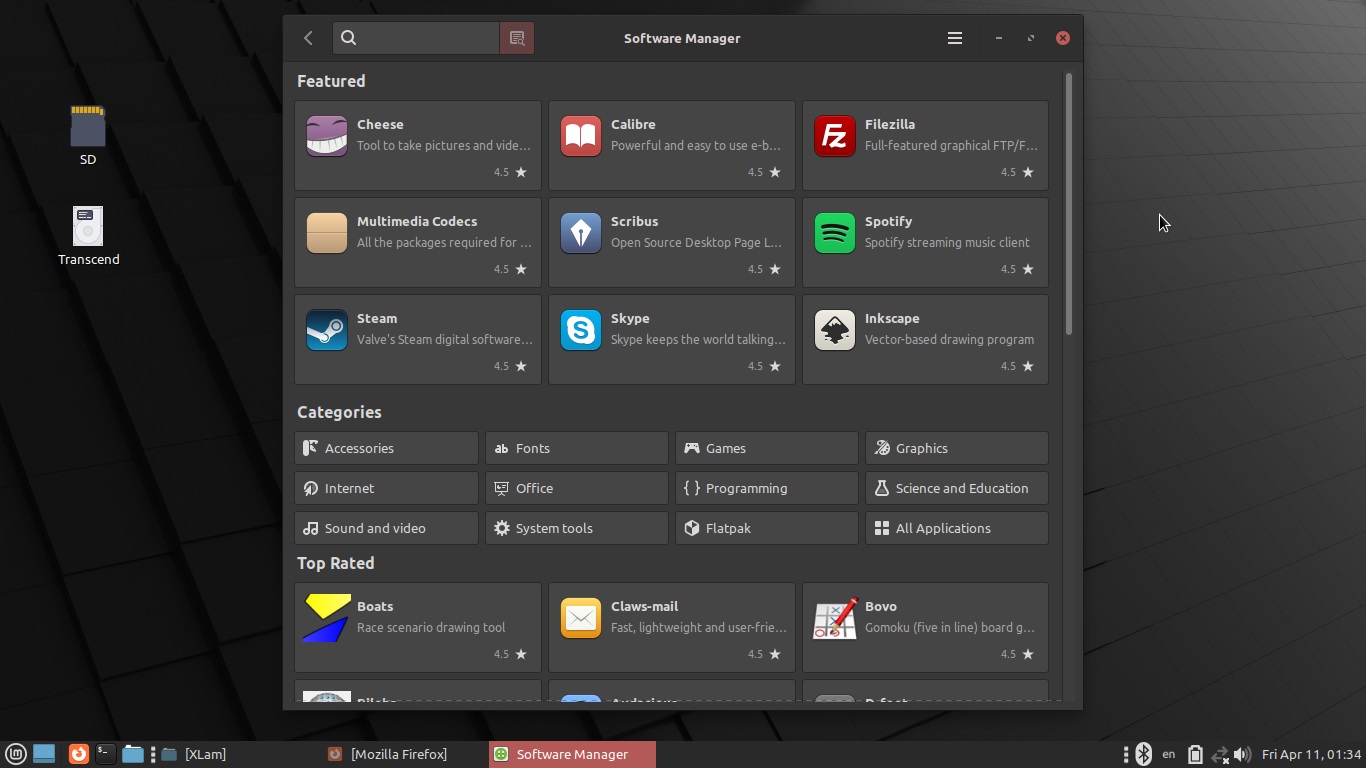1366x768 pixels.
Task: Open the clock showing Fri Apr 11
Action: tap(1311, 754)
